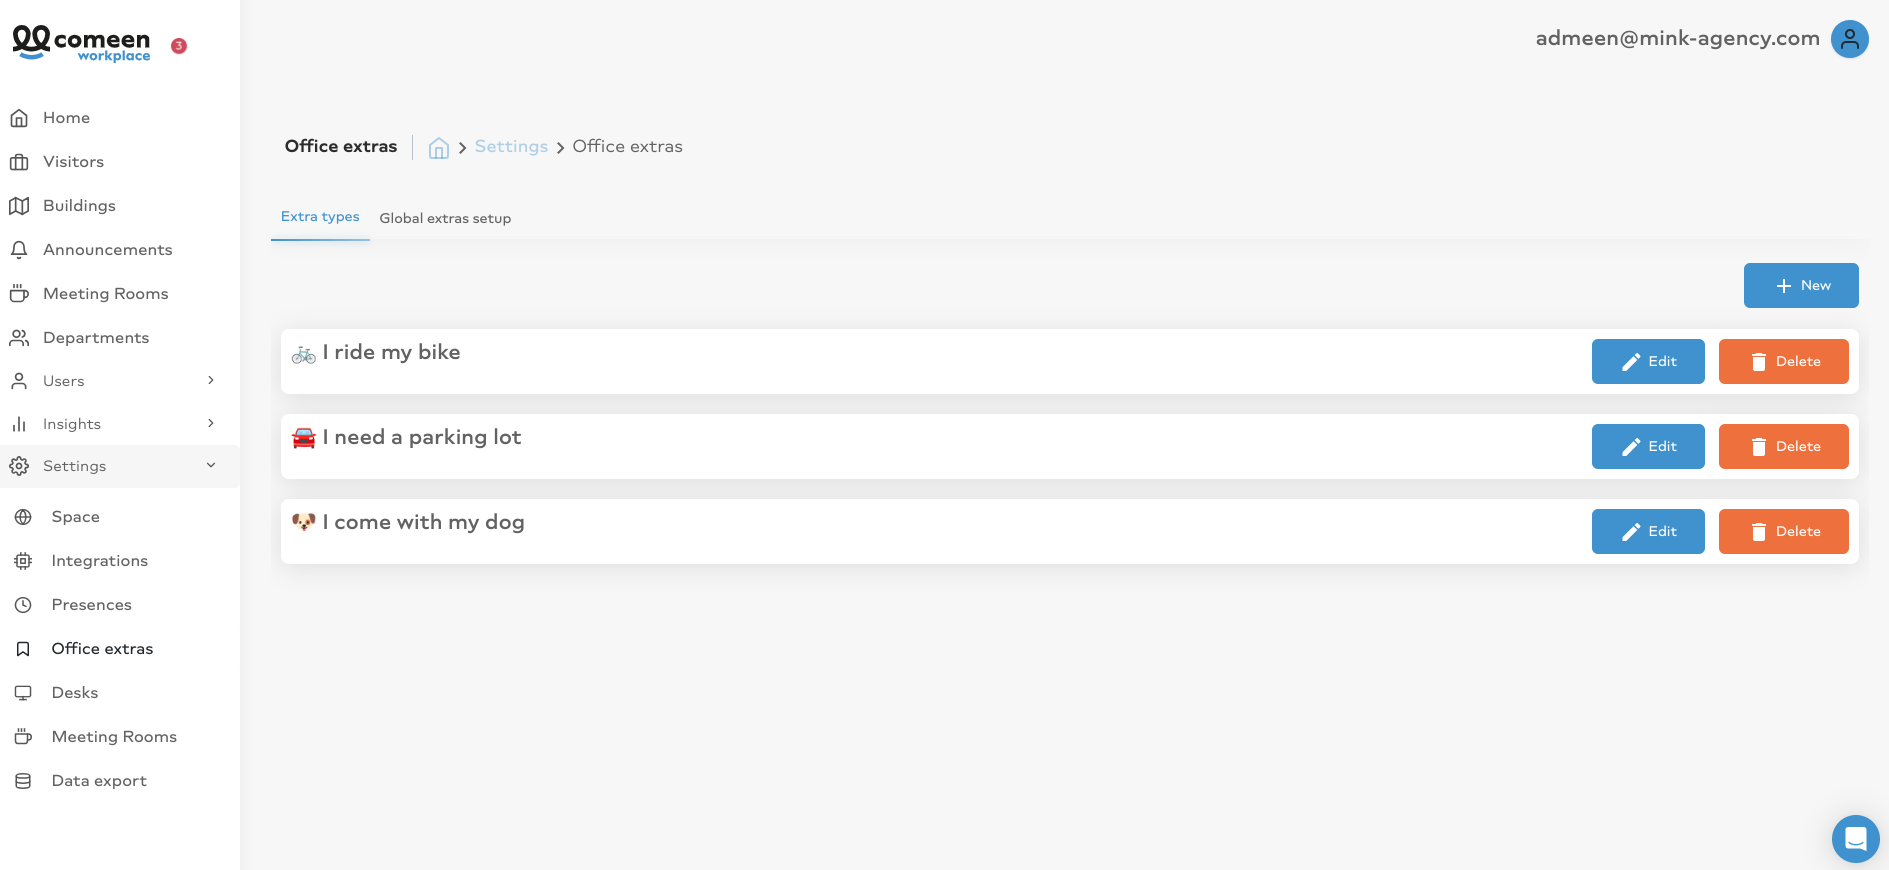The width and height of the screenshot is (1889, 870).
Task: Delete the 'I need a parking lot' extra
Action: (x=1783, y=446)
